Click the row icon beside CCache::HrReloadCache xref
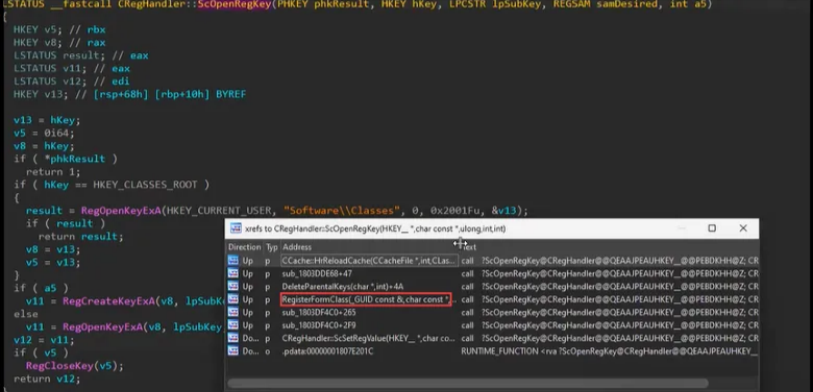Screen dimensions: 813x392 pyautogui.click(x=233, y=260)
